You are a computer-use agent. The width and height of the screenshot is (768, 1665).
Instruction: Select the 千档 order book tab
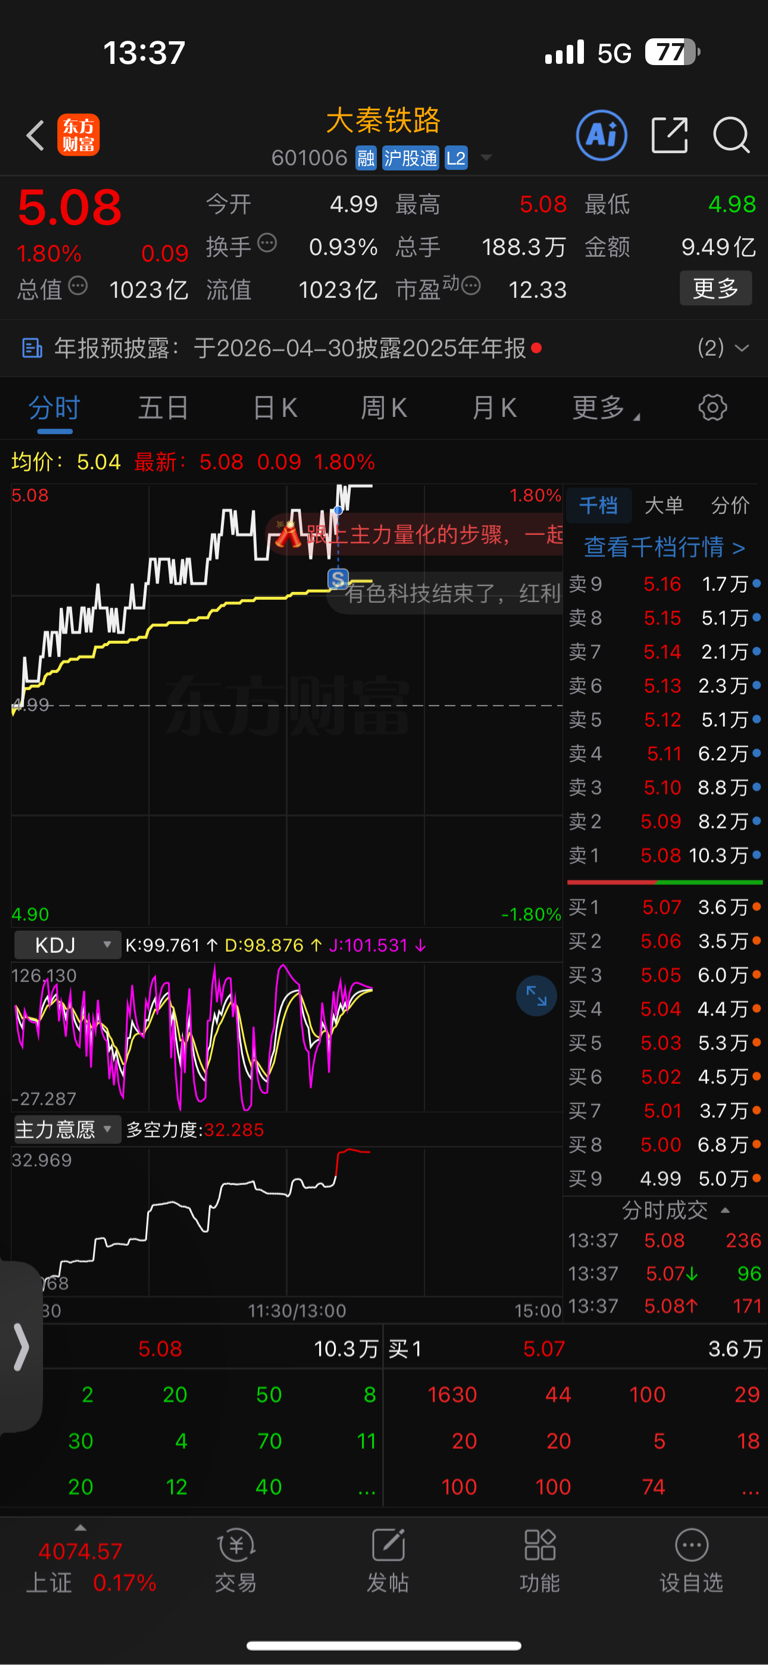pos(598,506)
